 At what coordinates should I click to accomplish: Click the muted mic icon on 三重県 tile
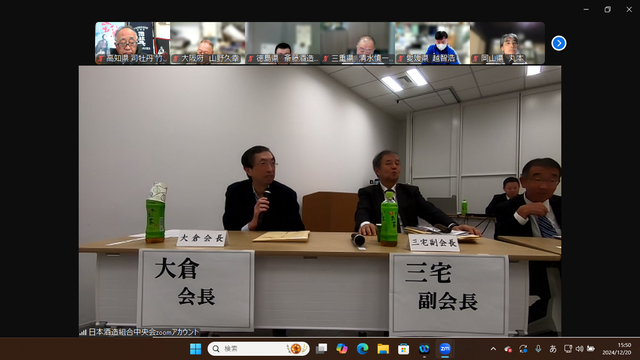pyautogui.click(x=326, y=59)
